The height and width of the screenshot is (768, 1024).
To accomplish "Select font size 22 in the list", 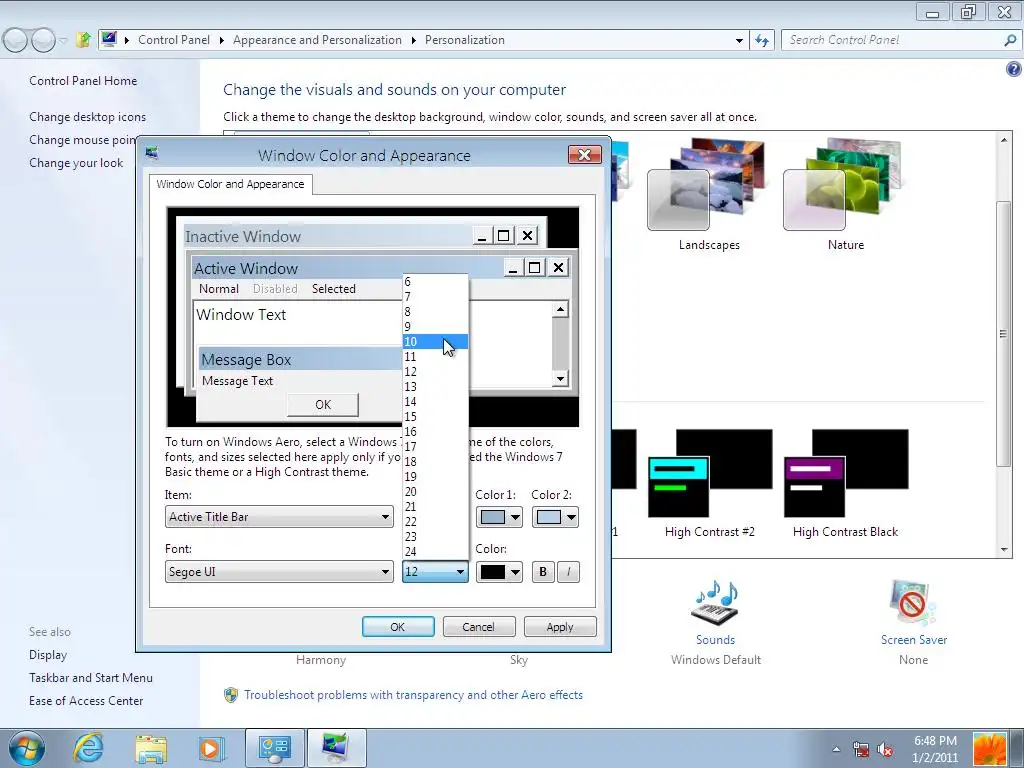I will pyautogui.click(x=435, y=522).
